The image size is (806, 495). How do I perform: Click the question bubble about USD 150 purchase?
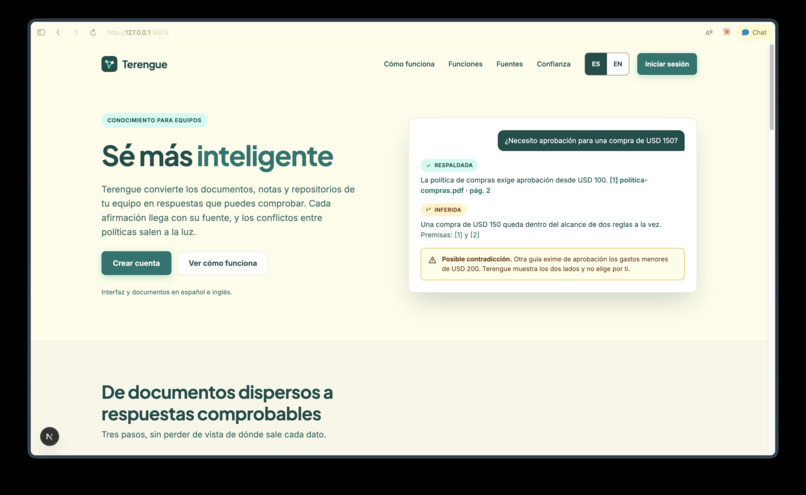point(591,141)
